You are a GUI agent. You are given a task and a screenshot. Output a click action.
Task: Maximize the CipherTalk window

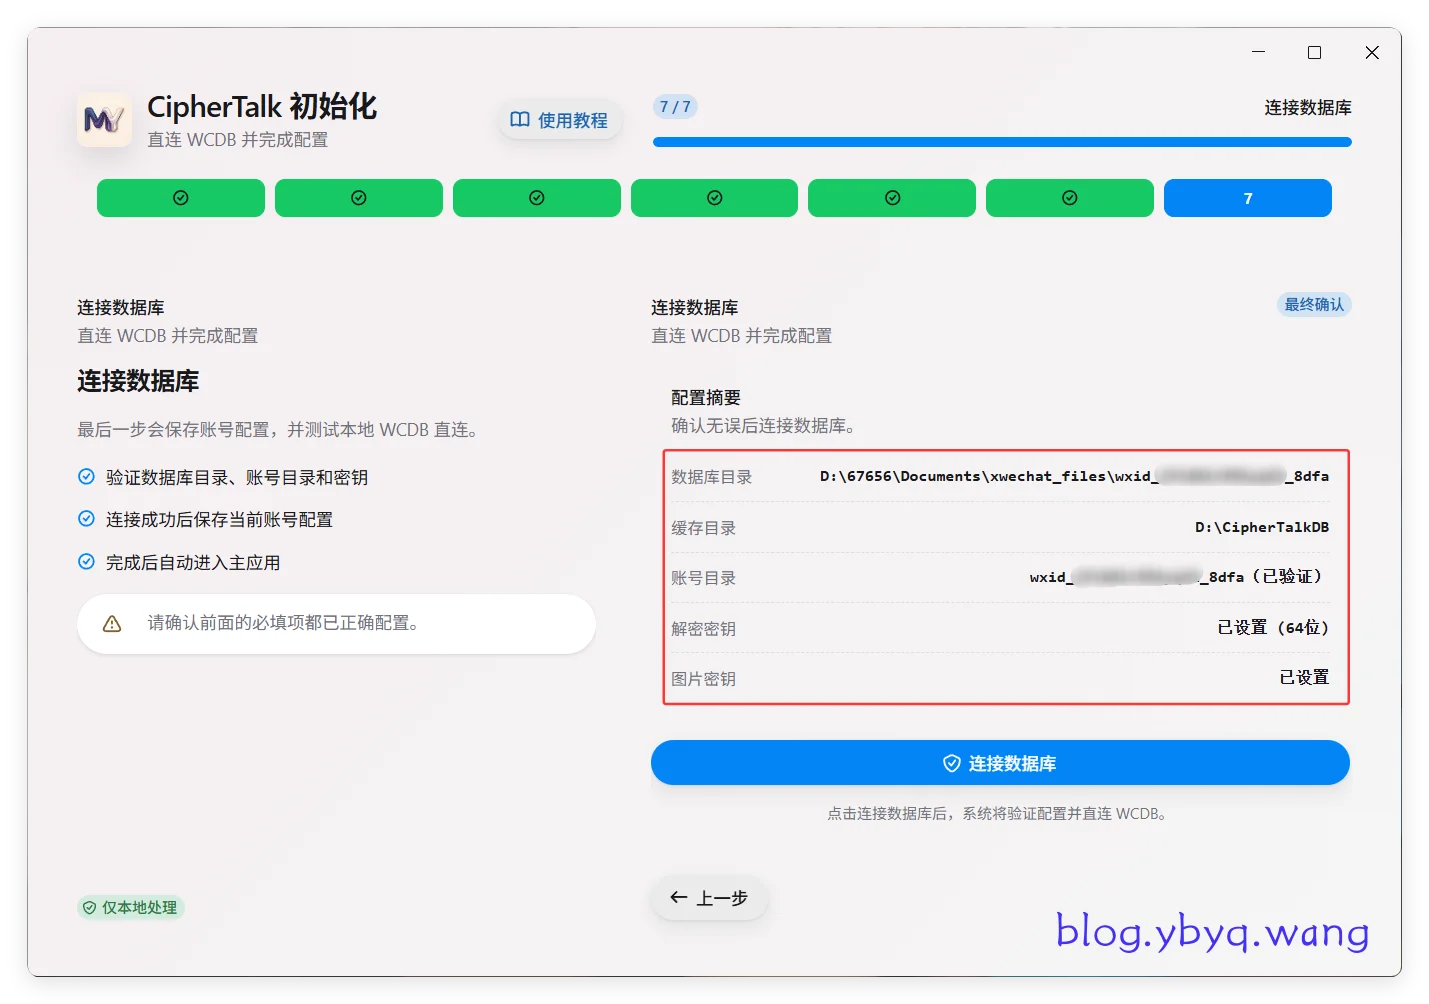[1315, 52]
